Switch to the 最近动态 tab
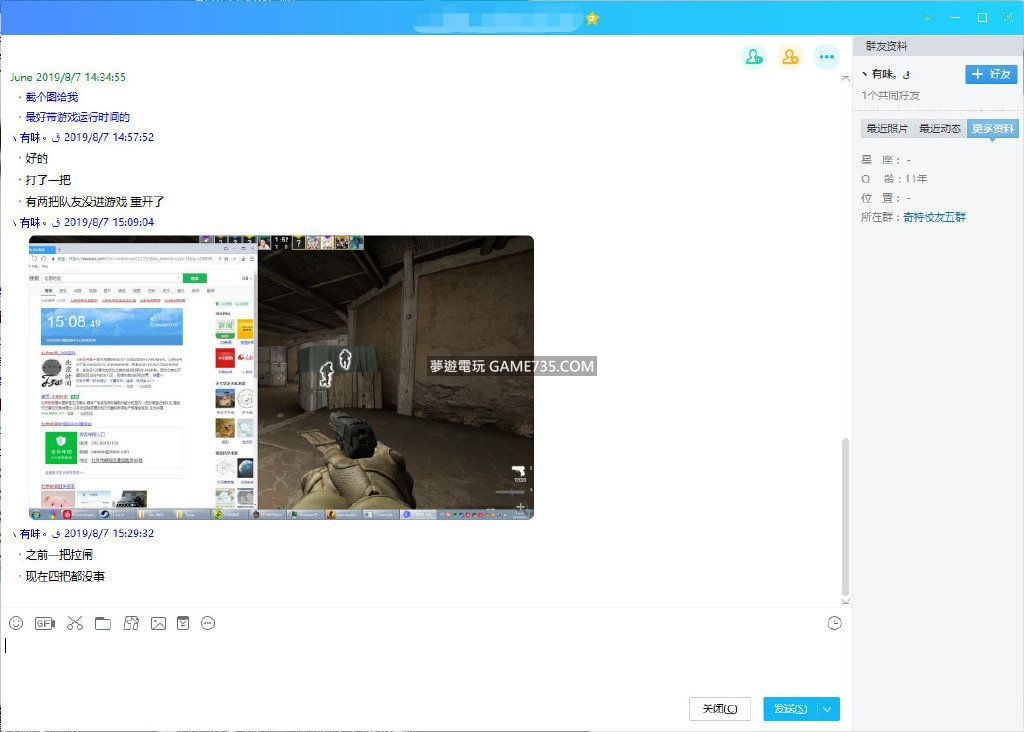This screenshot has height=732, width=1024. [940, 129]
